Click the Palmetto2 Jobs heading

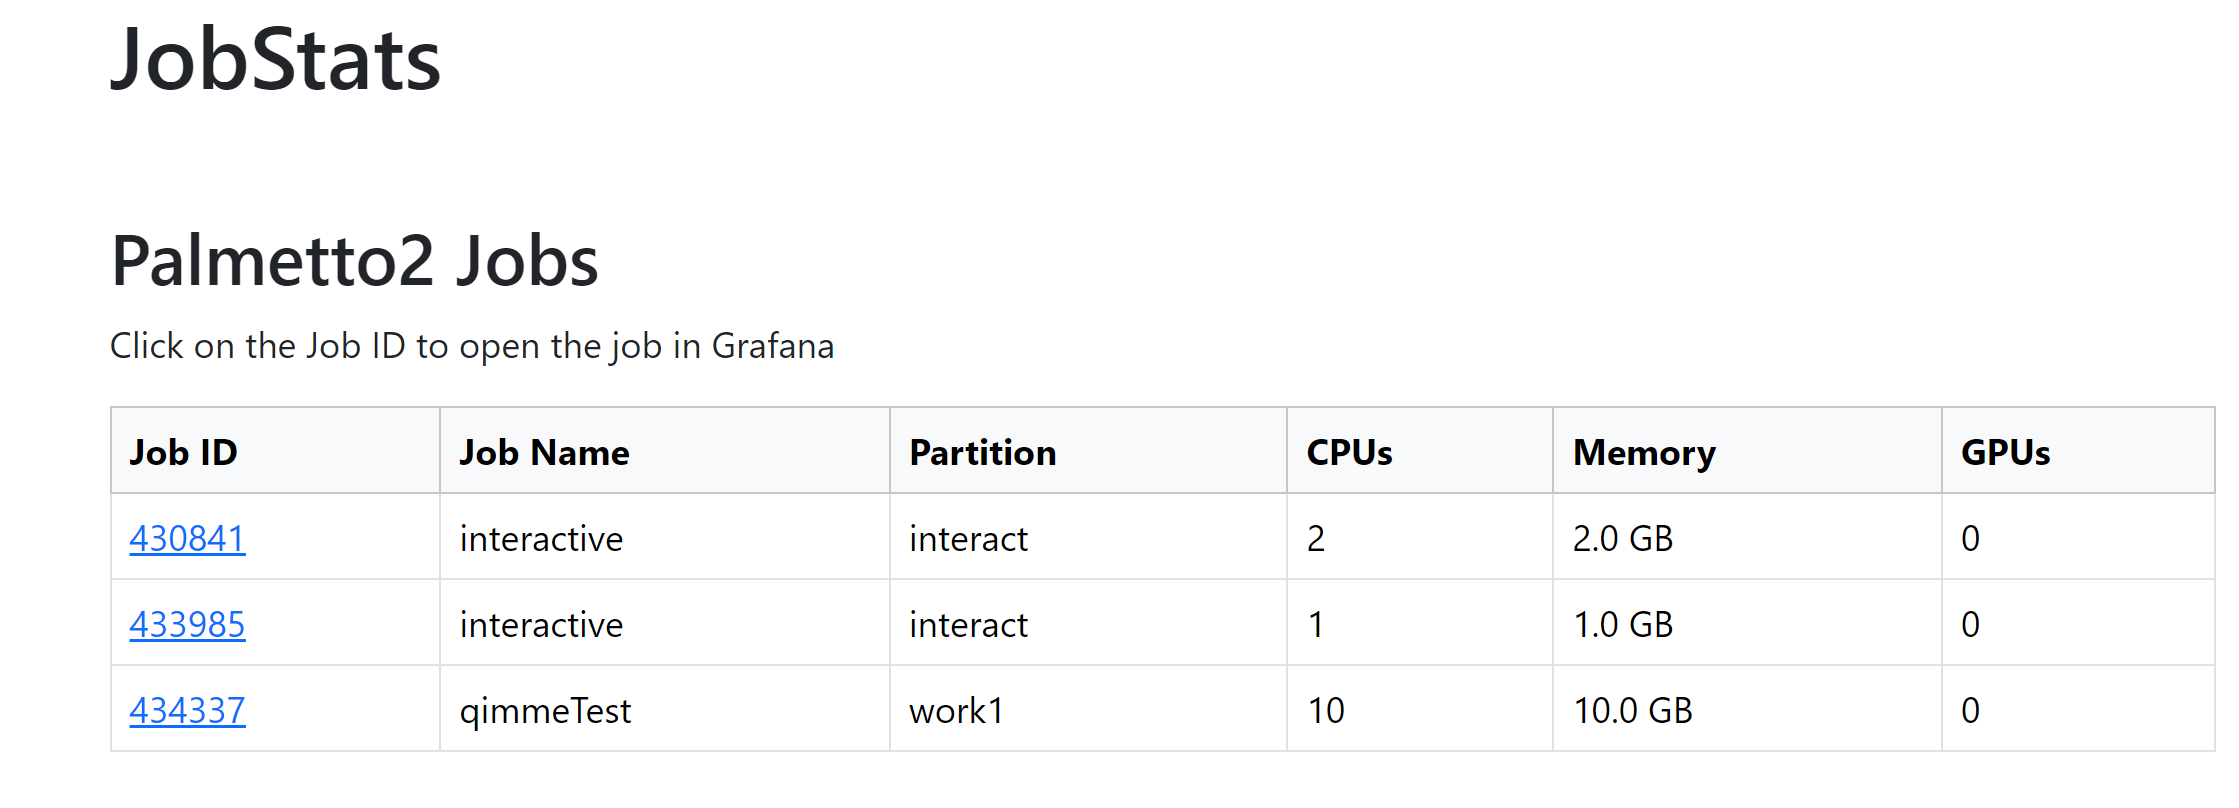pyautogui.click(x=355, y=262)
